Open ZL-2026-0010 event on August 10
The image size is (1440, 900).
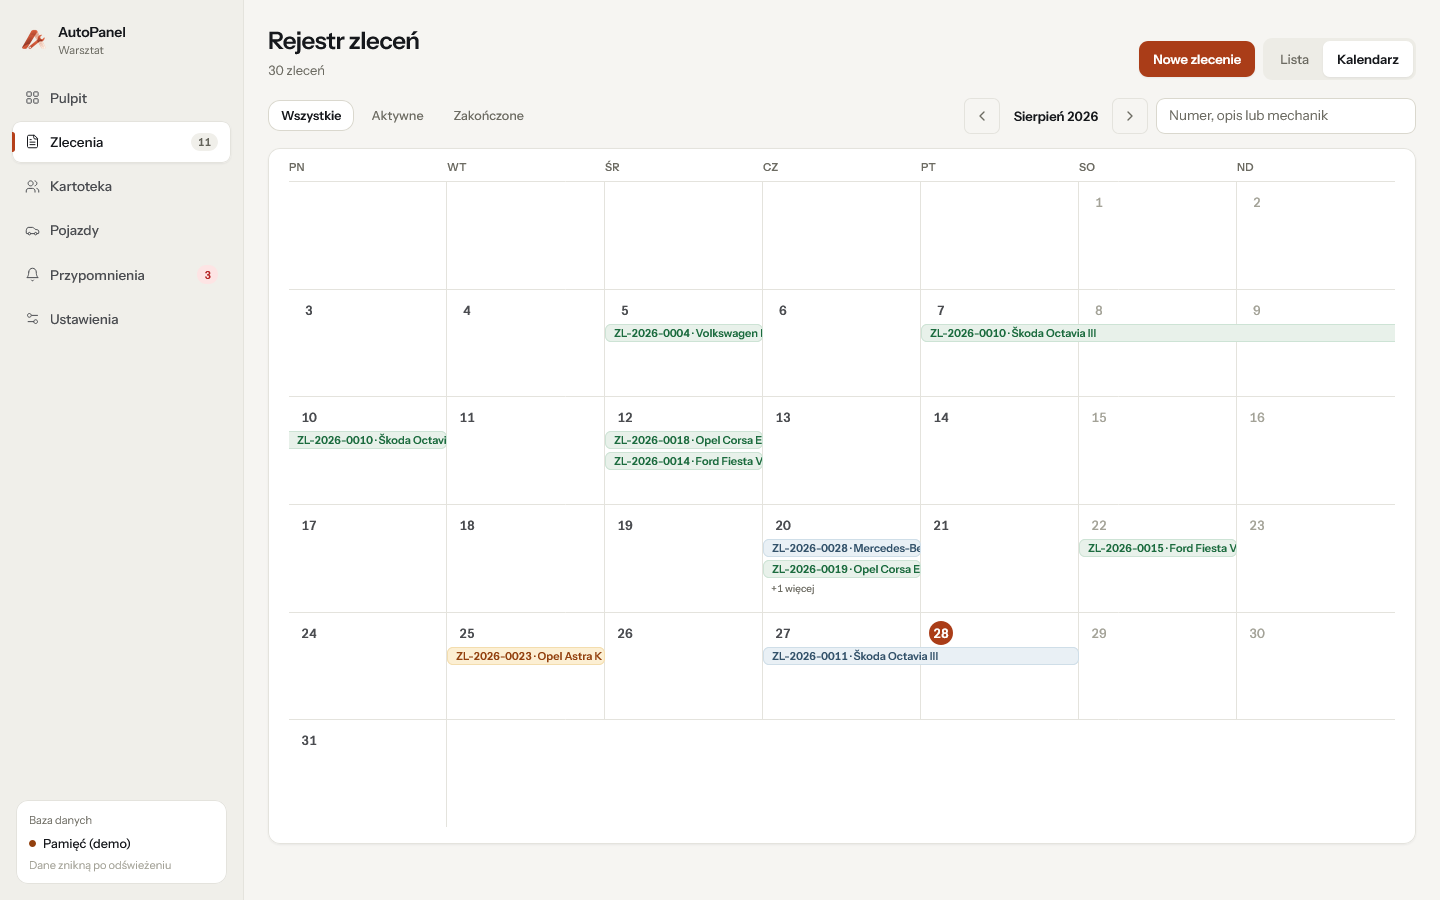(x=368, y=440)
